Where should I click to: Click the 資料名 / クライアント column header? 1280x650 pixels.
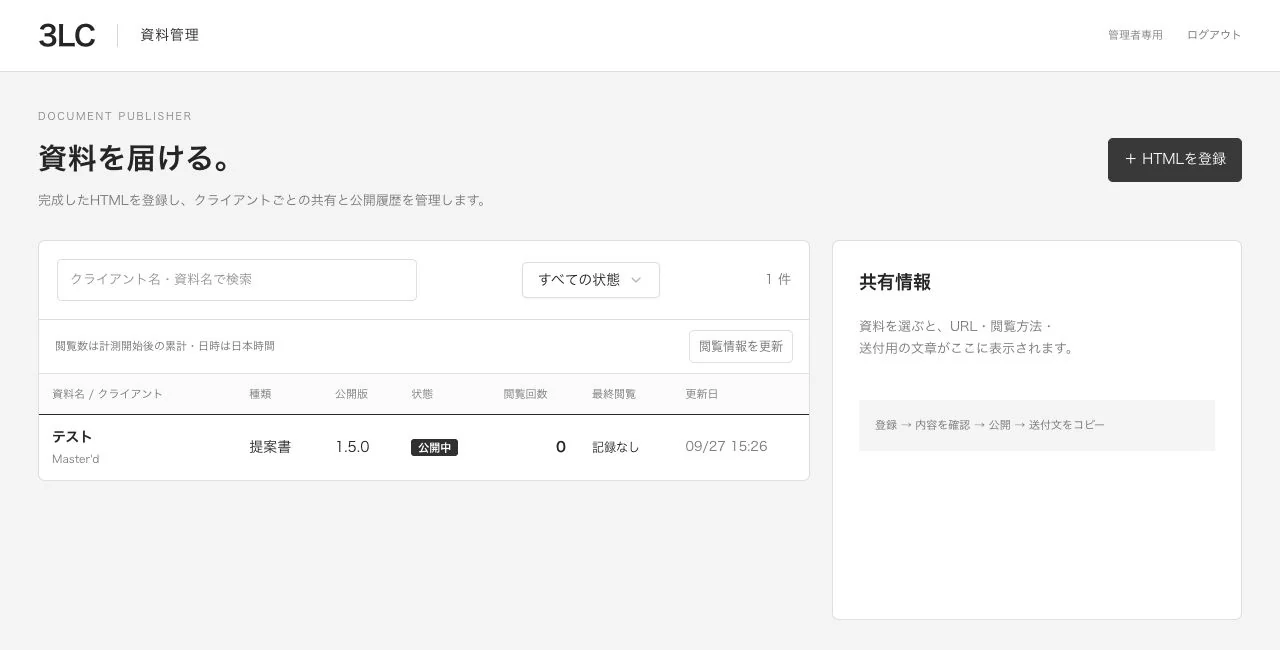[107, 394]
